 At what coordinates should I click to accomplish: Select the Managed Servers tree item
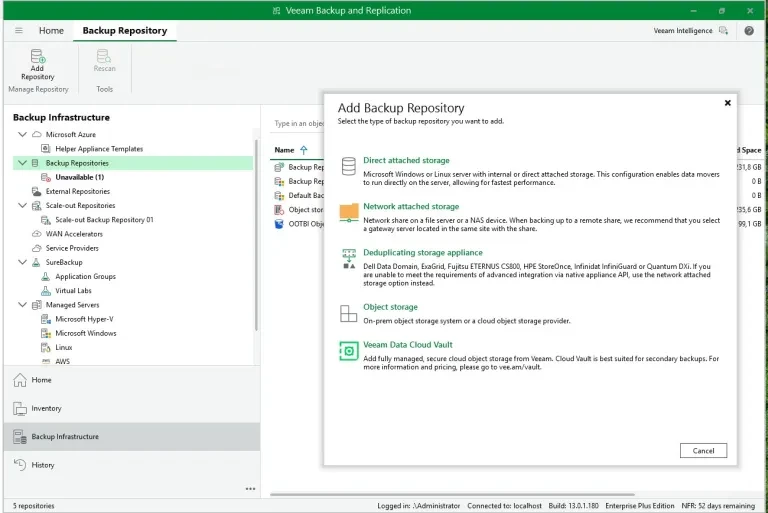72,305
